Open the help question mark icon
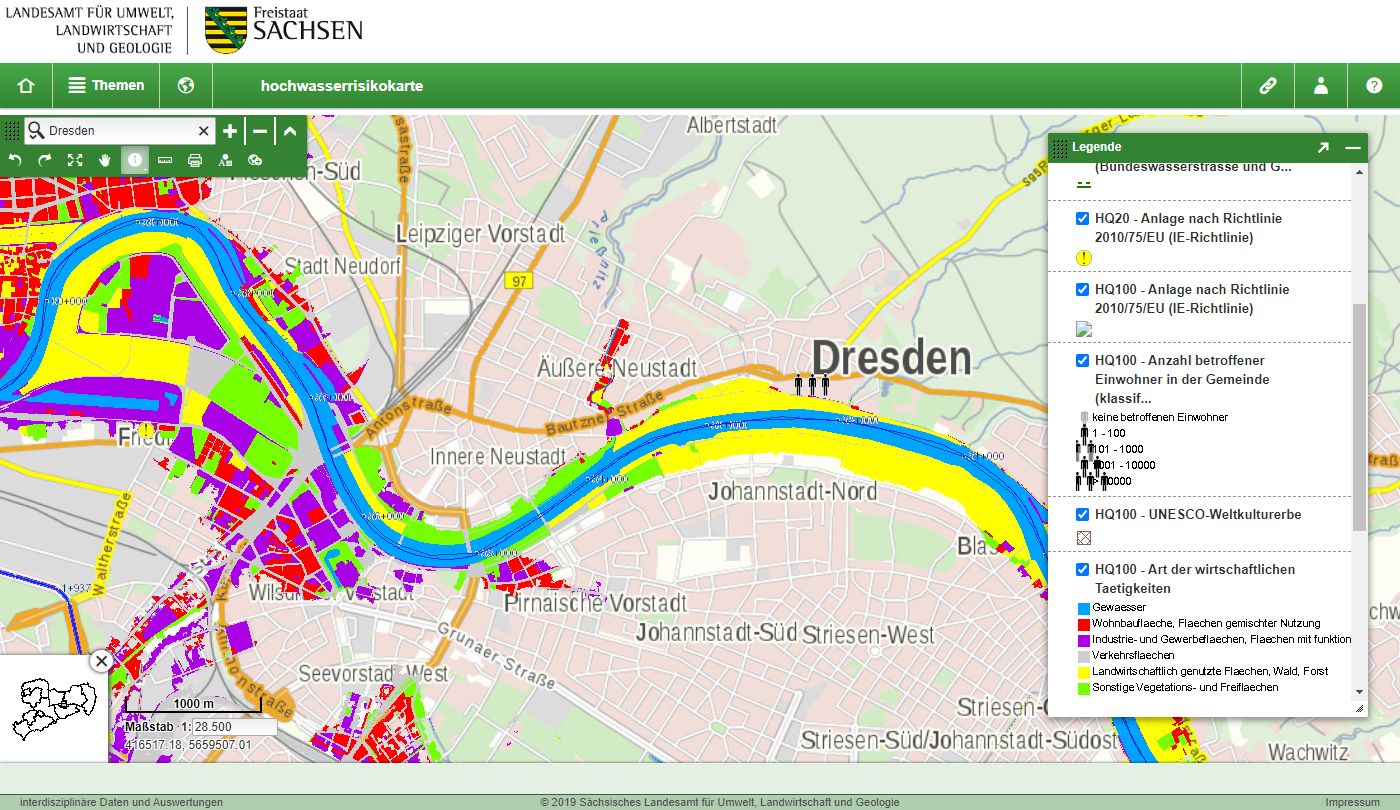This screenshot has width=1400, height=810. pos(1374,86)
